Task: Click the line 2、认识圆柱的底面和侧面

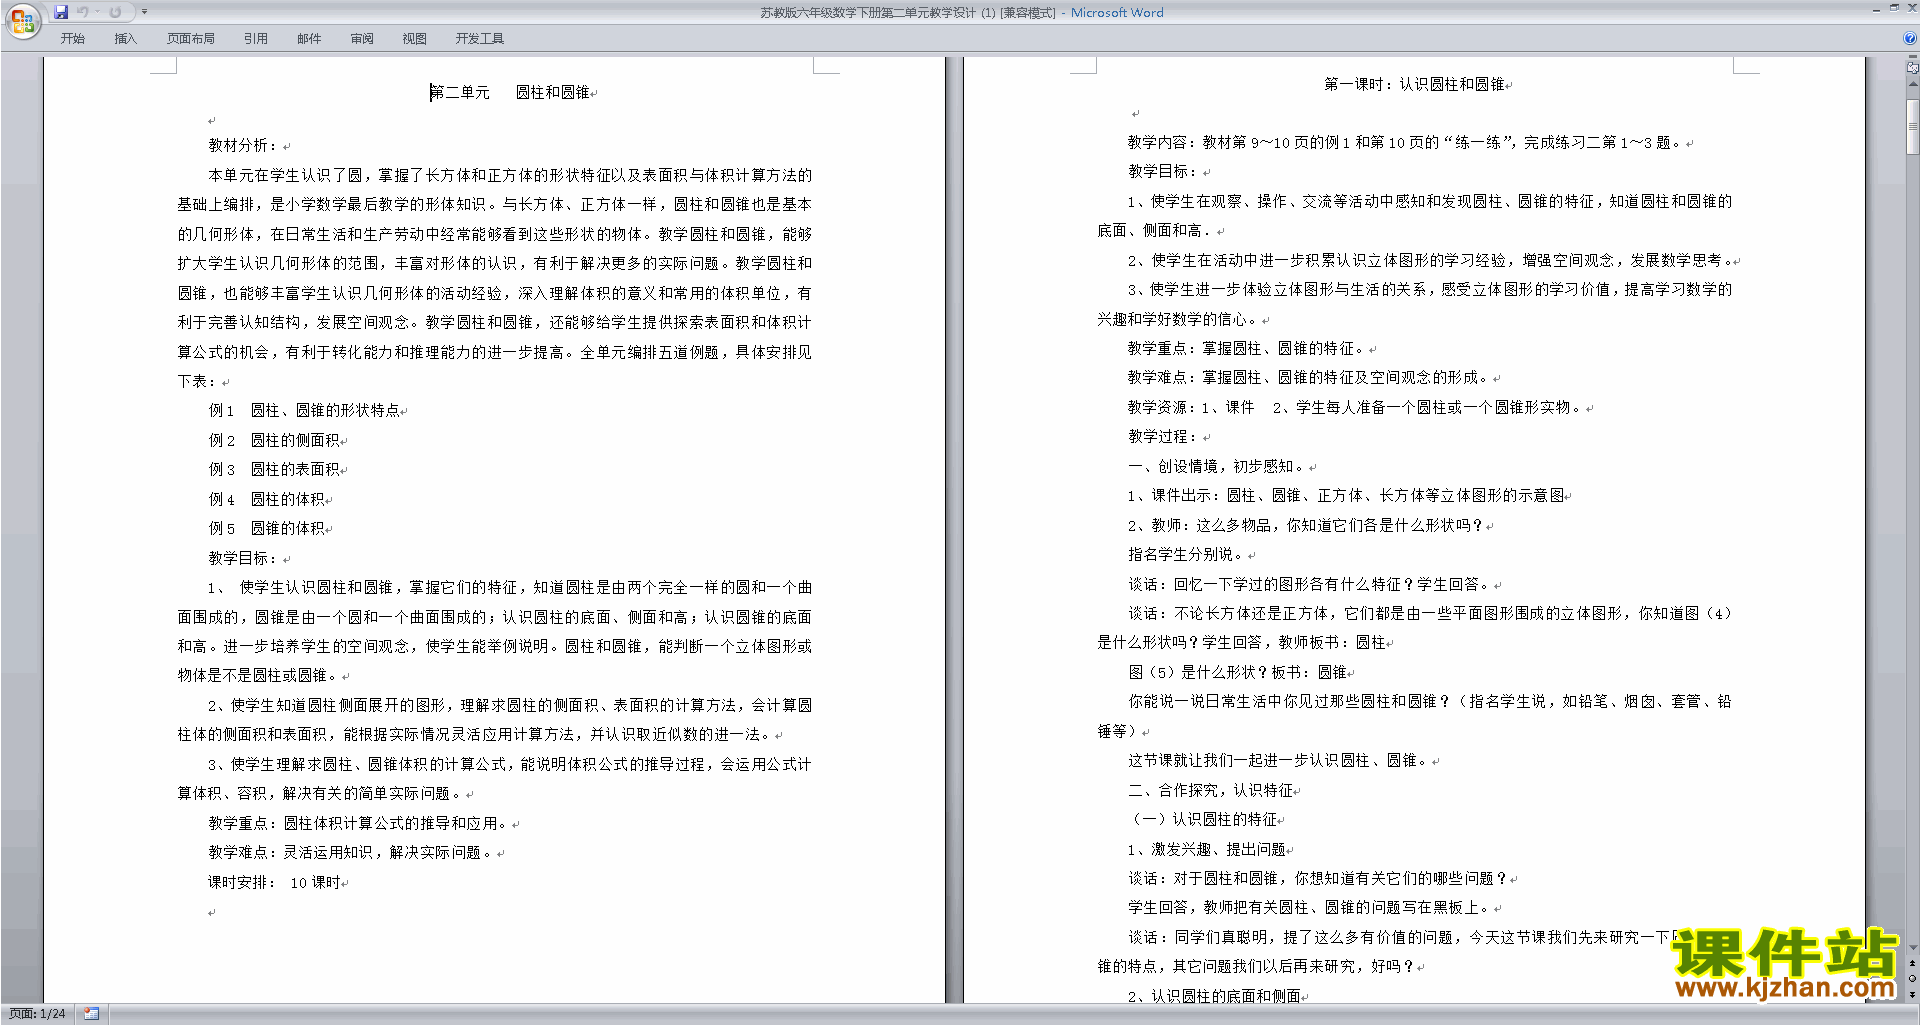Action: click(1215, 997)
